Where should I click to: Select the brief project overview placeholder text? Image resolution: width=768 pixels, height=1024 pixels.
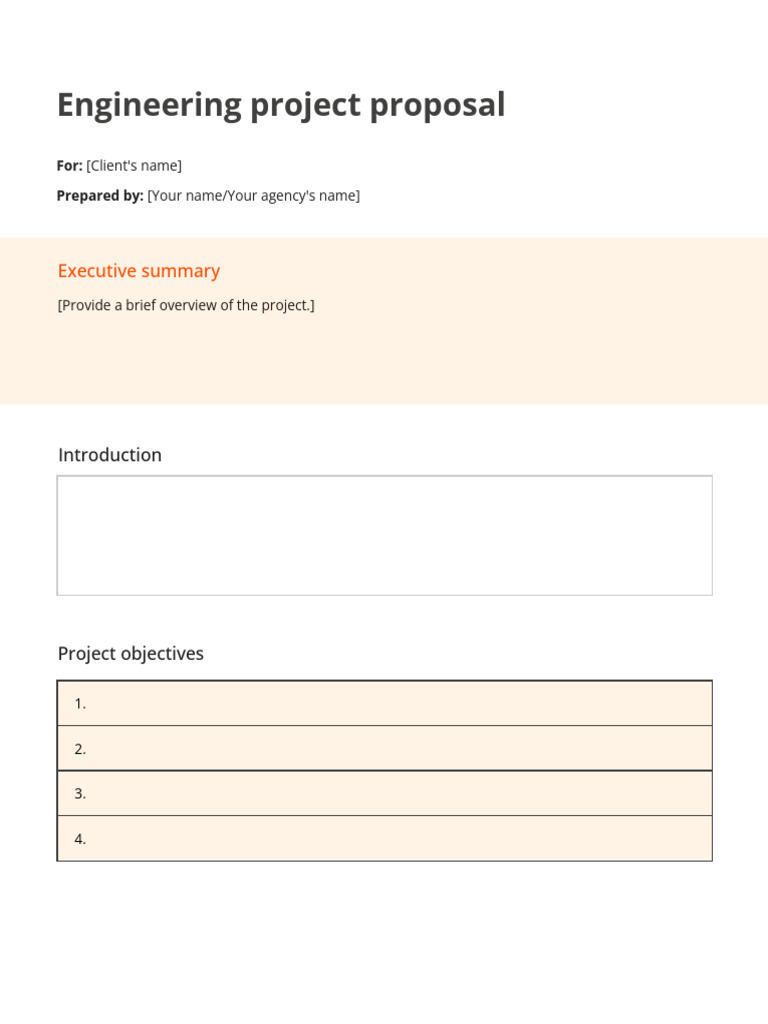[186, 305]
